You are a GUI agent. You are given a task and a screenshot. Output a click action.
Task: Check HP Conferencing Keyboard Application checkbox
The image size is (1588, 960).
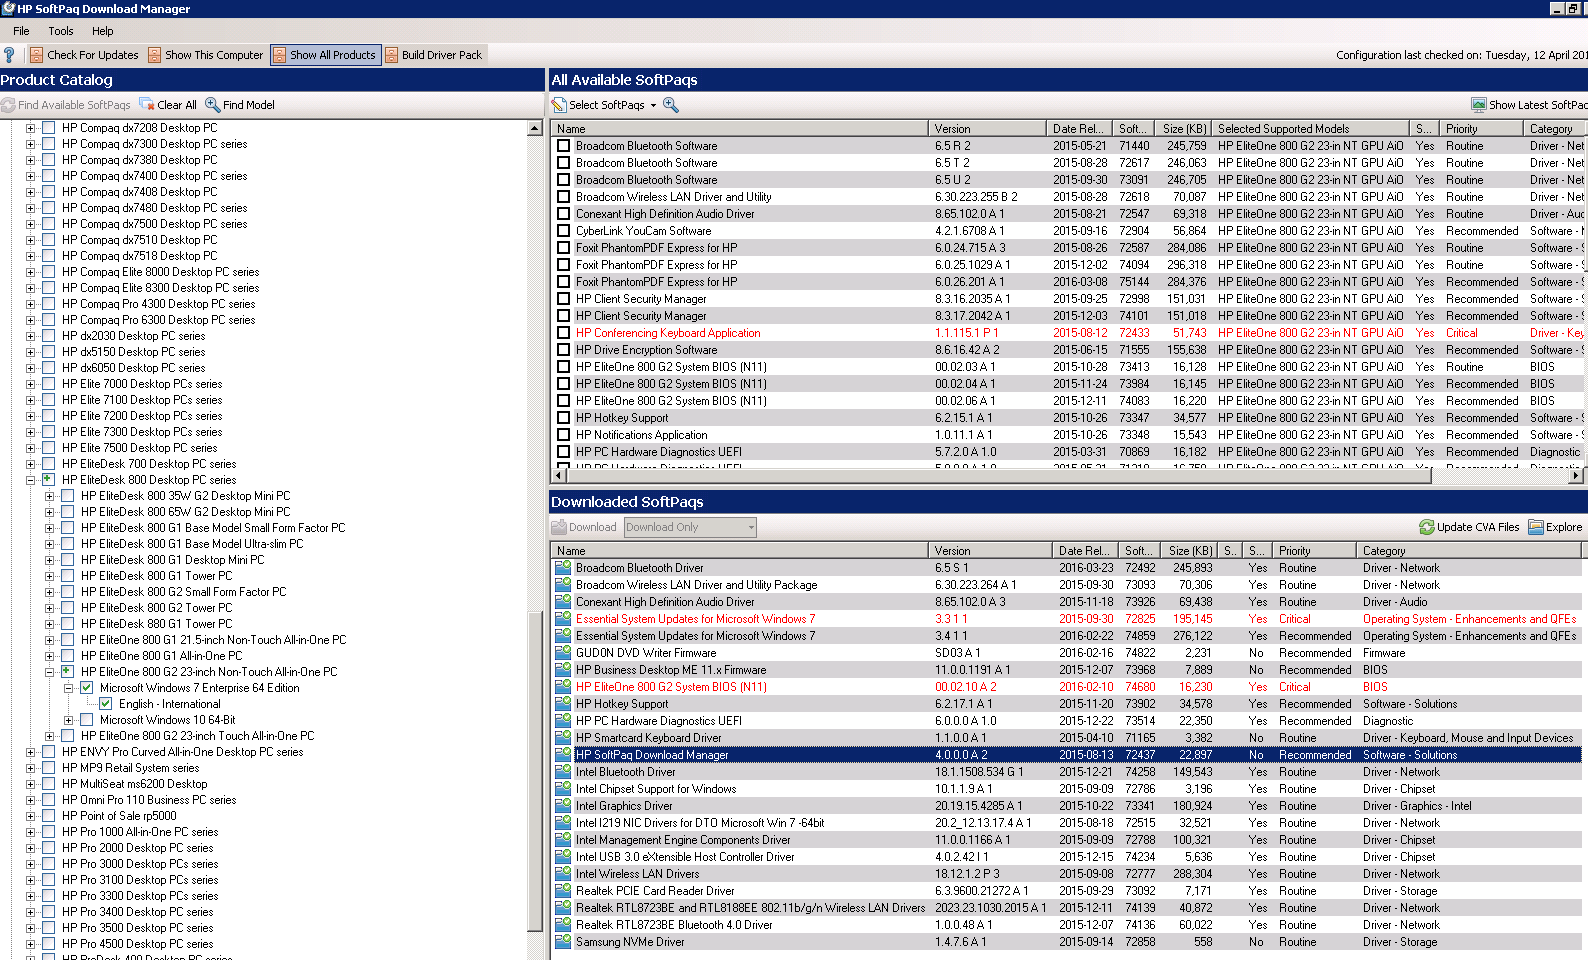point(564,333)
